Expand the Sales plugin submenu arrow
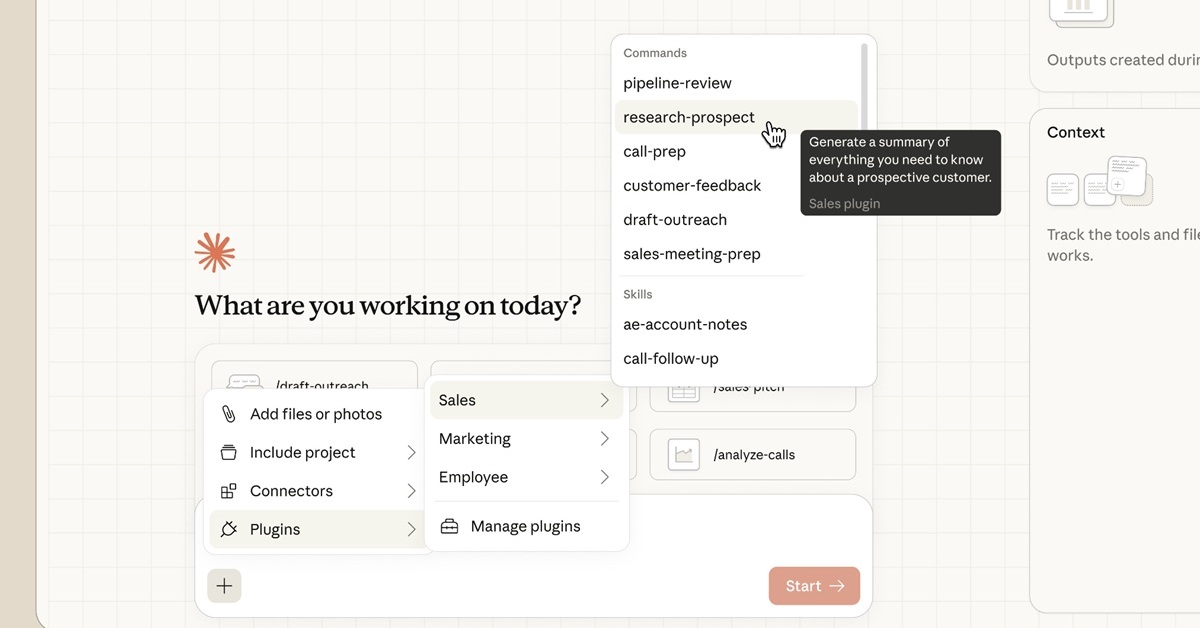 pyautogui.click(x=604, y=400)
